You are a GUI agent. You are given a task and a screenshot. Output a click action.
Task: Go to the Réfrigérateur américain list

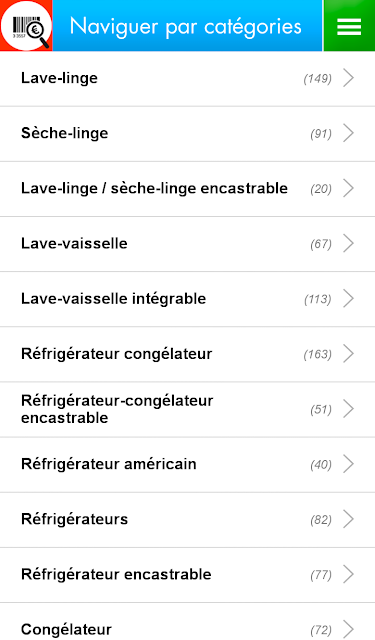pyautogui.click(x=187, y=464)
